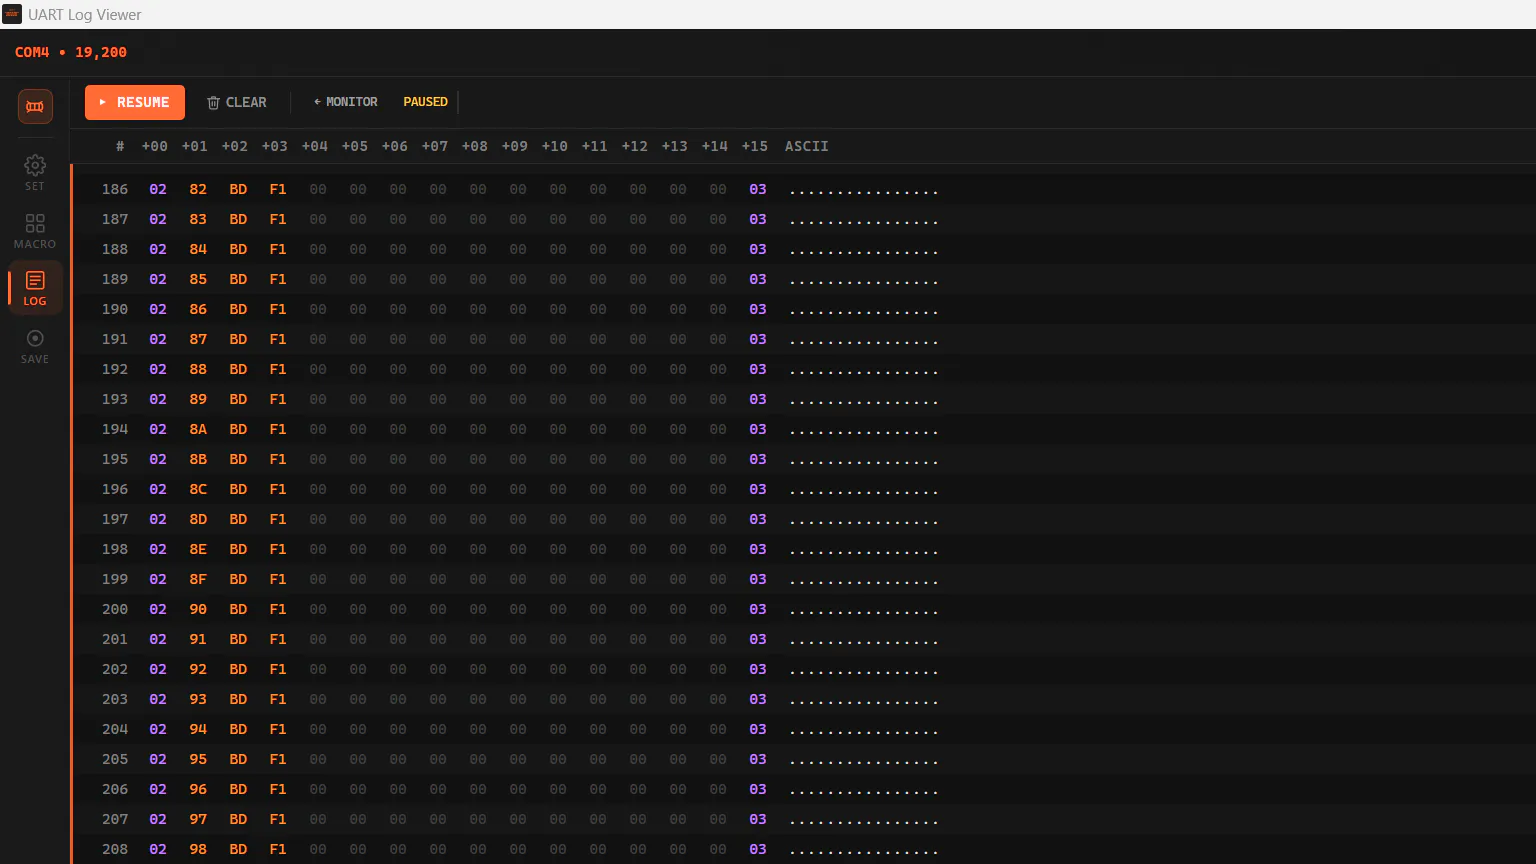Click the CLEAR trash button
The height and width of the screenshot is (864, 1536).
(x=237, y=102)
